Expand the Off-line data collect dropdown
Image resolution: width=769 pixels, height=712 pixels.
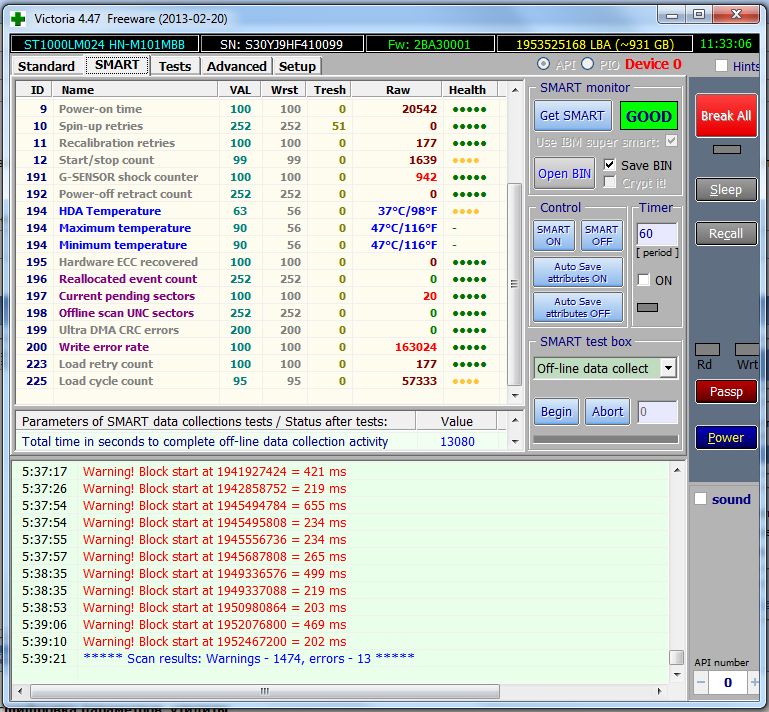pyautogui.click(x=668, y=368)
